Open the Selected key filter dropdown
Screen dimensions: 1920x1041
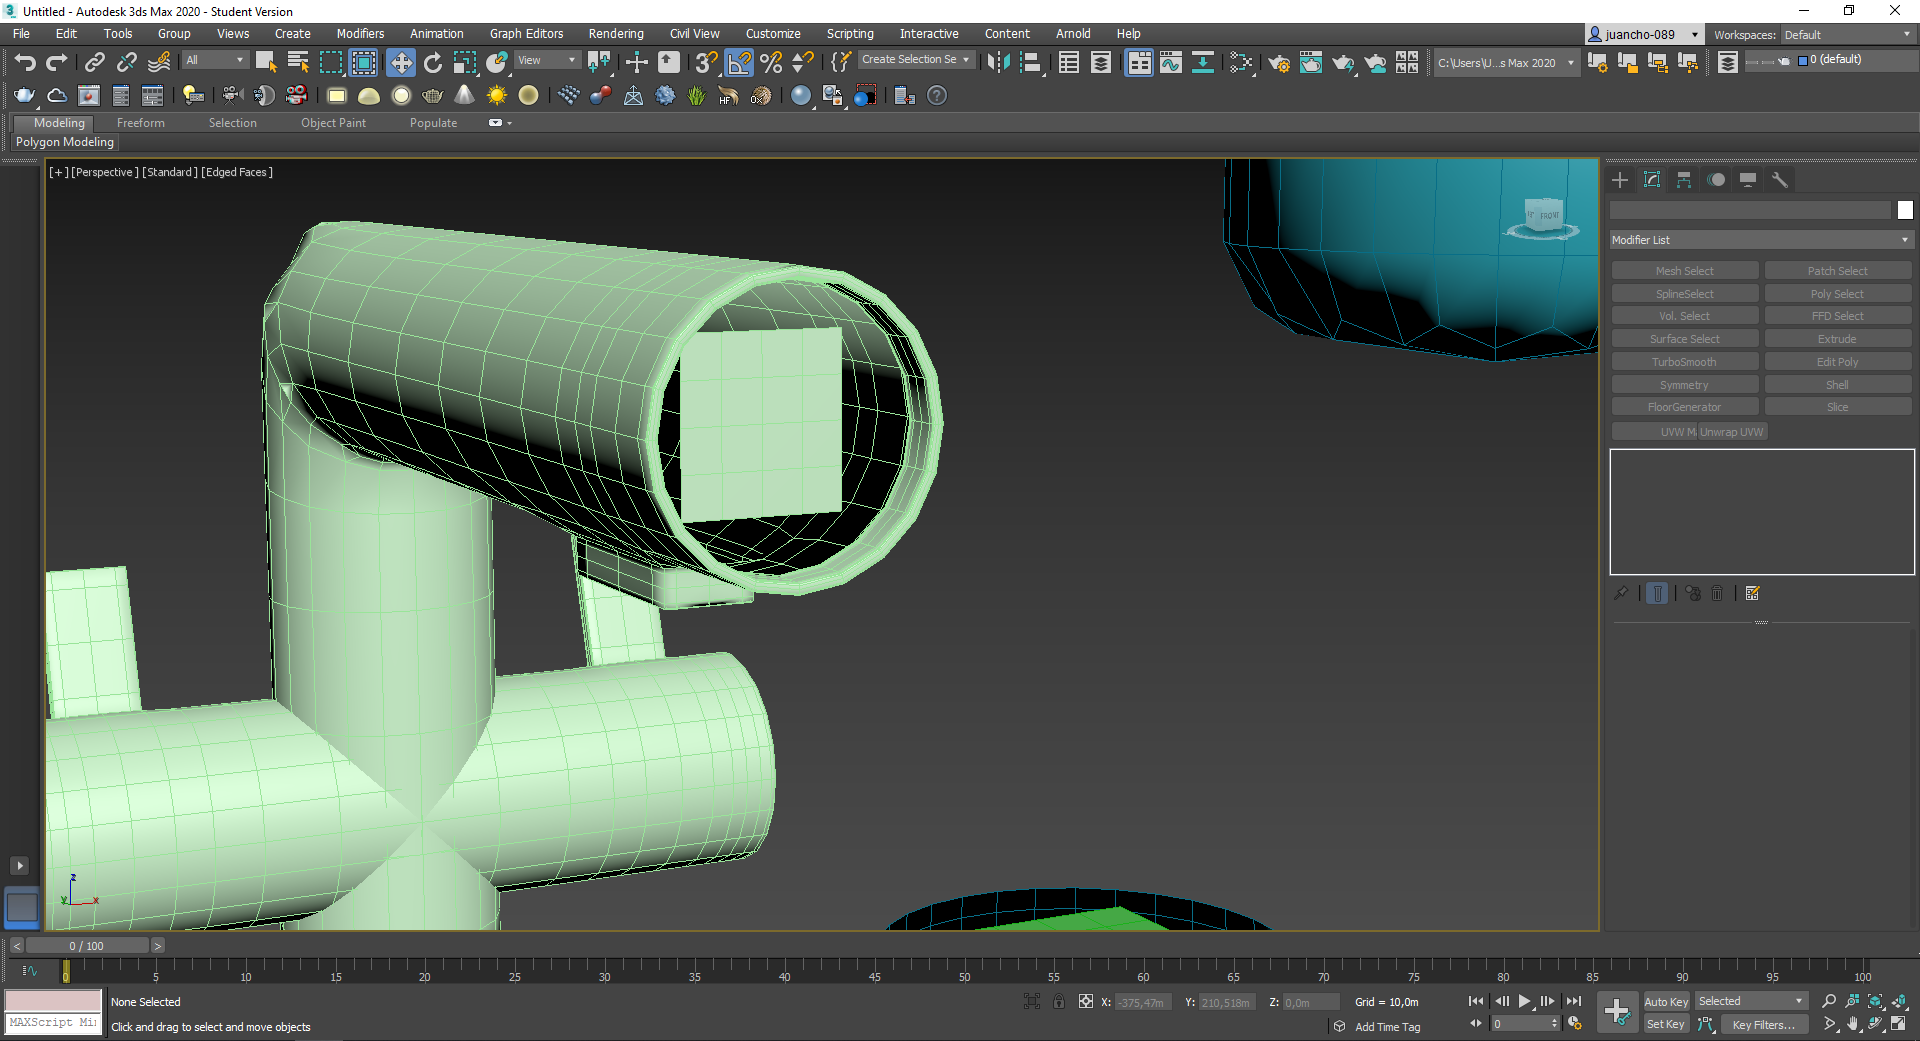coord(1752,1001)
